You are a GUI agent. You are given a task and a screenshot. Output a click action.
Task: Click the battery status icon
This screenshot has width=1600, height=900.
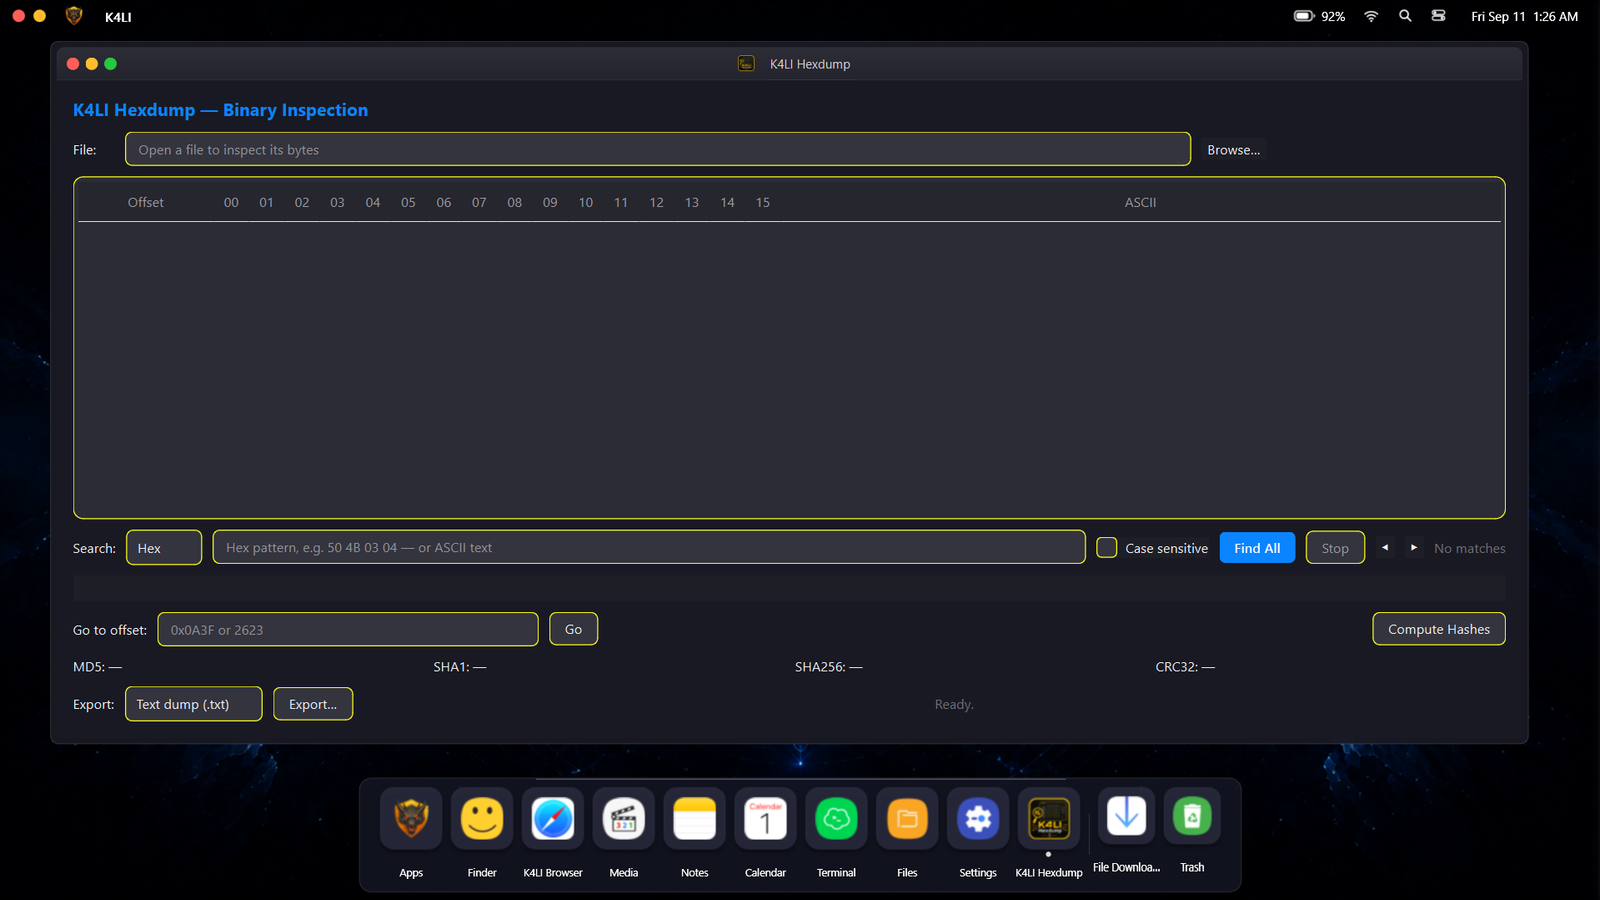coord(1304,16)
